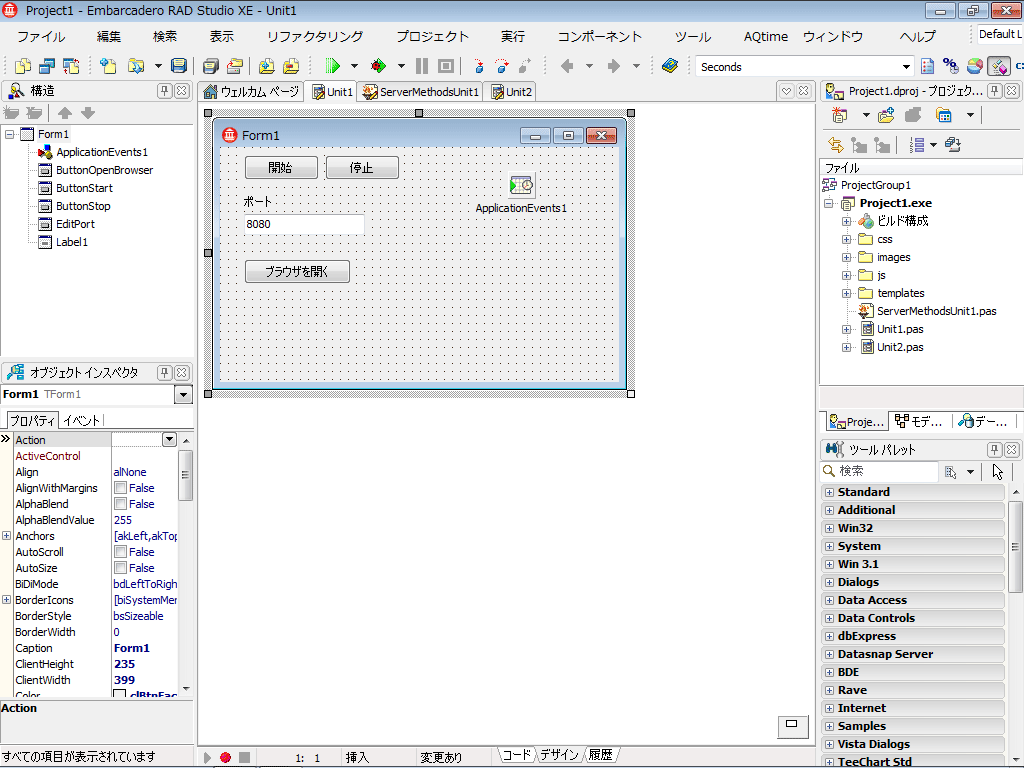Screen dimensions: 1024x768
Task: Open the Form1 TForm1 object selector dropdown
Action: point(184,394)
